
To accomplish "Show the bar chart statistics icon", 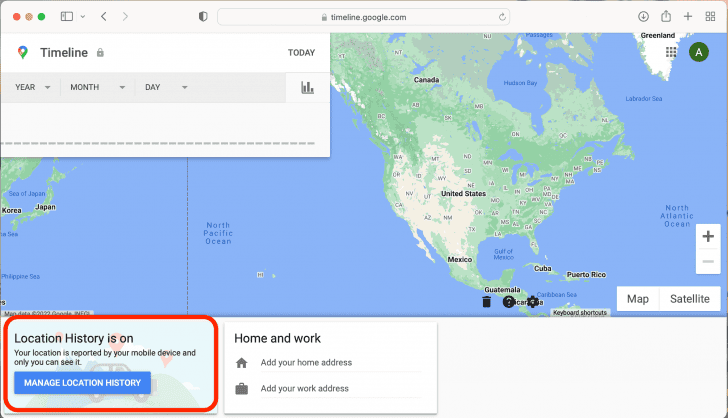I will [x=307, y=87].
